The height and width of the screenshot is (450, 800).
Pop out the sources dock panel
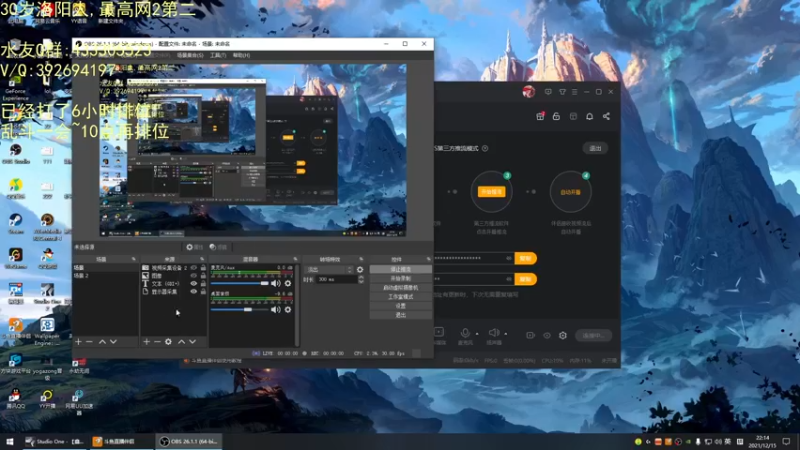click(203, 259)
